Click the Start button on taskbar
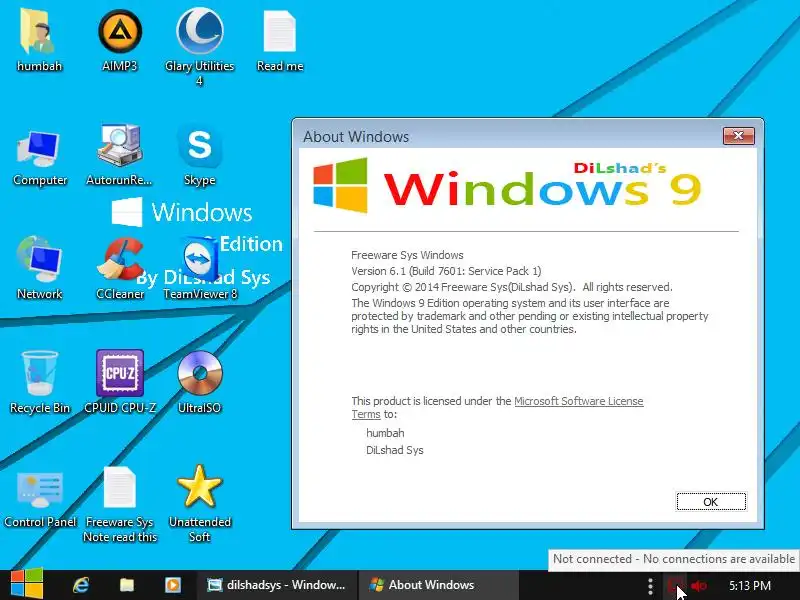The width and height of the screenshot is (800, 600). point(27,585)
